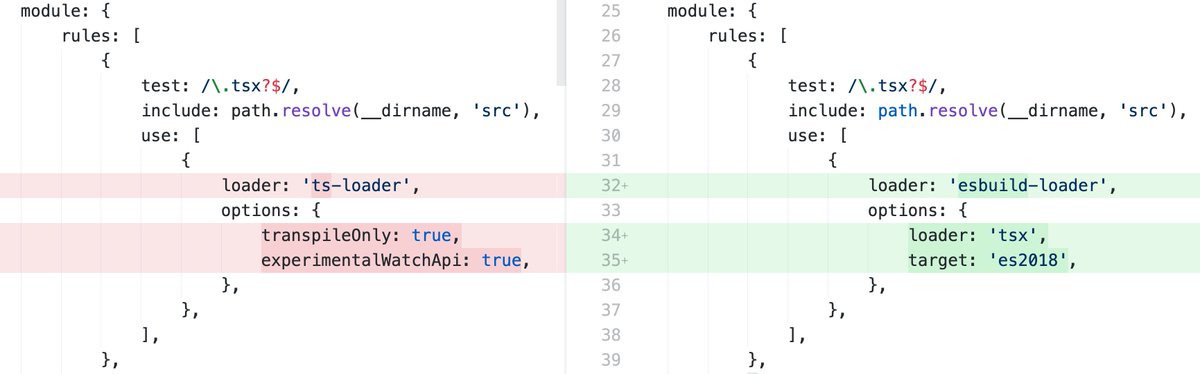Viewport: 1200px width, 374px height.
Task: Click 'use: [' on line 30
Action: (818, 136)
